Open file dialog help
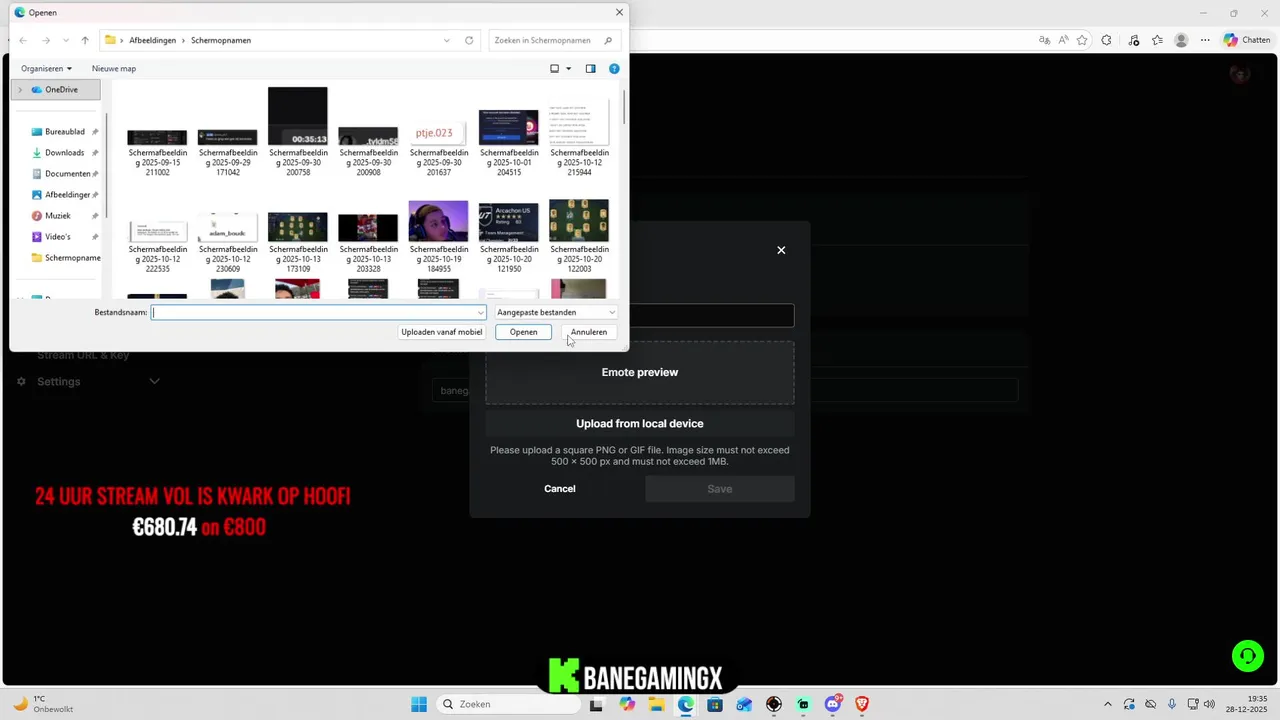The width and height of the screenshot is (1280, 720). [614, 69]
